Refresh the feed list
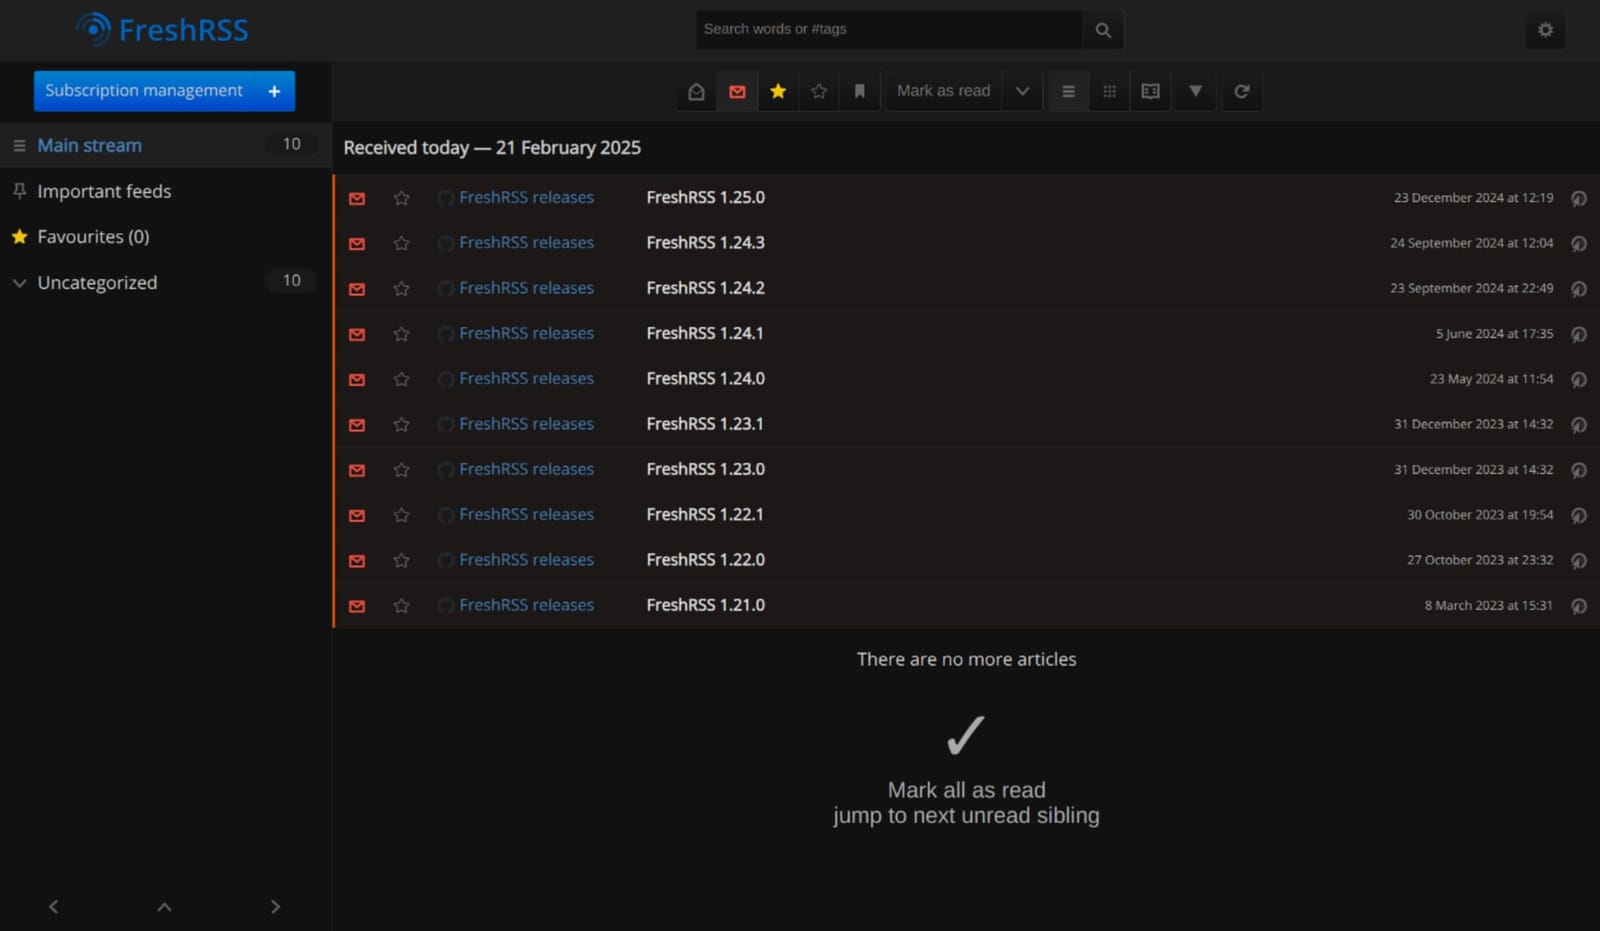Screen dimensions: 1600x931 point(1242,91)
